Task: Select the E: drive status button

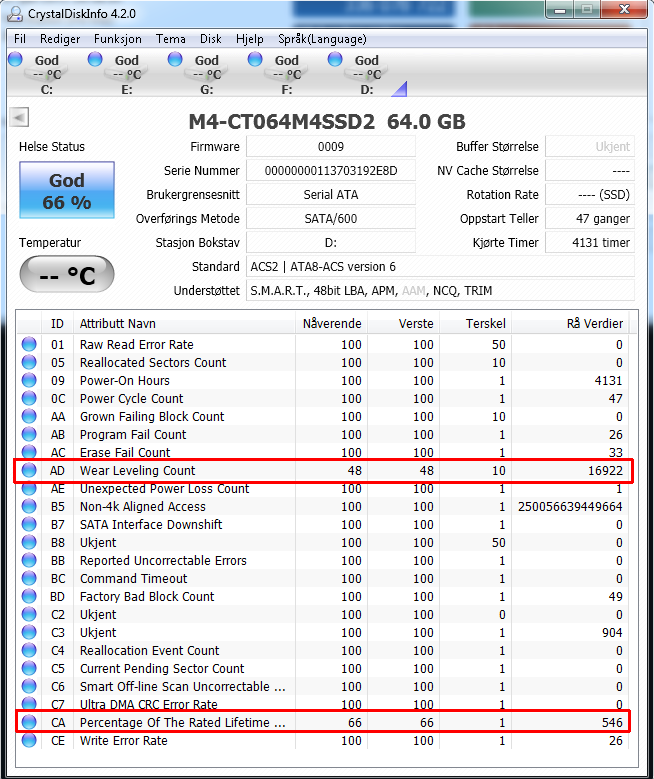Action: click(x=117, y=74)
